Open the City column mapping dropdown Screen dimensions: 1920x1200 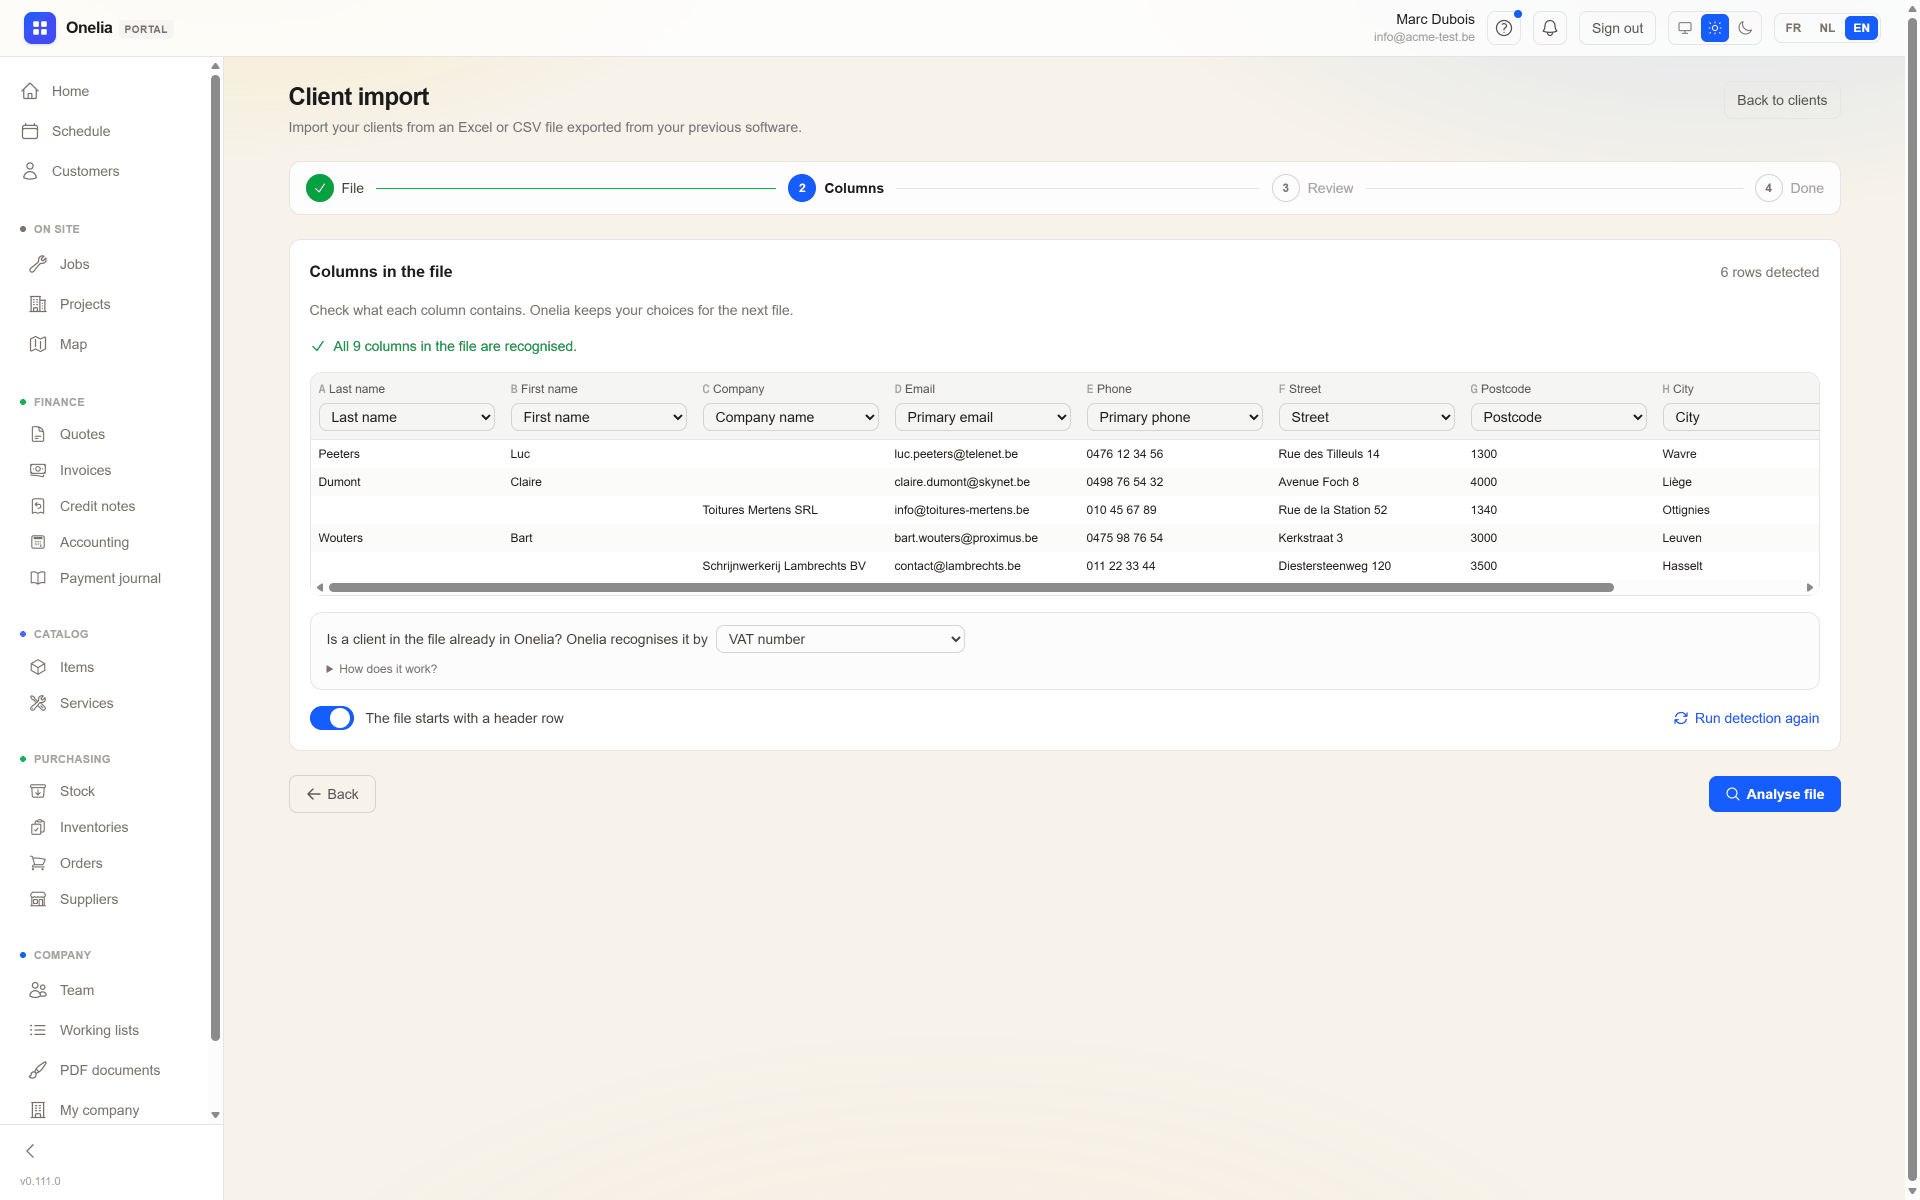click(x=1740, y=417)
